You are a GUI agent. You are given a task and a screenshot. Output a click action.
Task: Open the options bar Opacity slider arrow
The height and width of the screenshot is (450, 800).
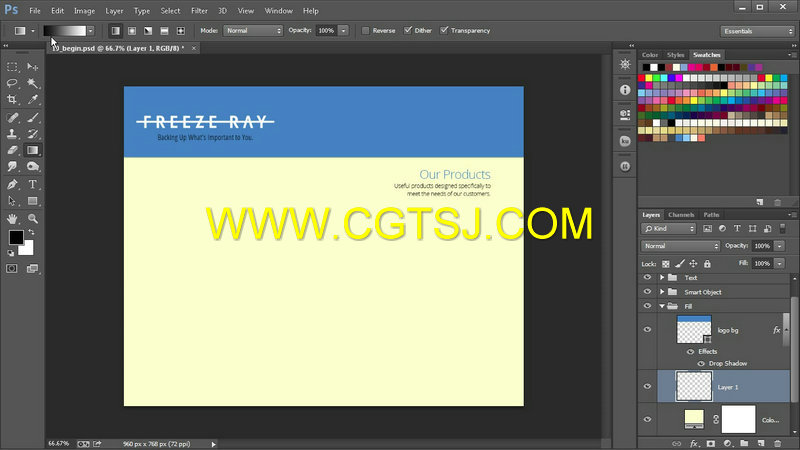click(x=343, y=31)
